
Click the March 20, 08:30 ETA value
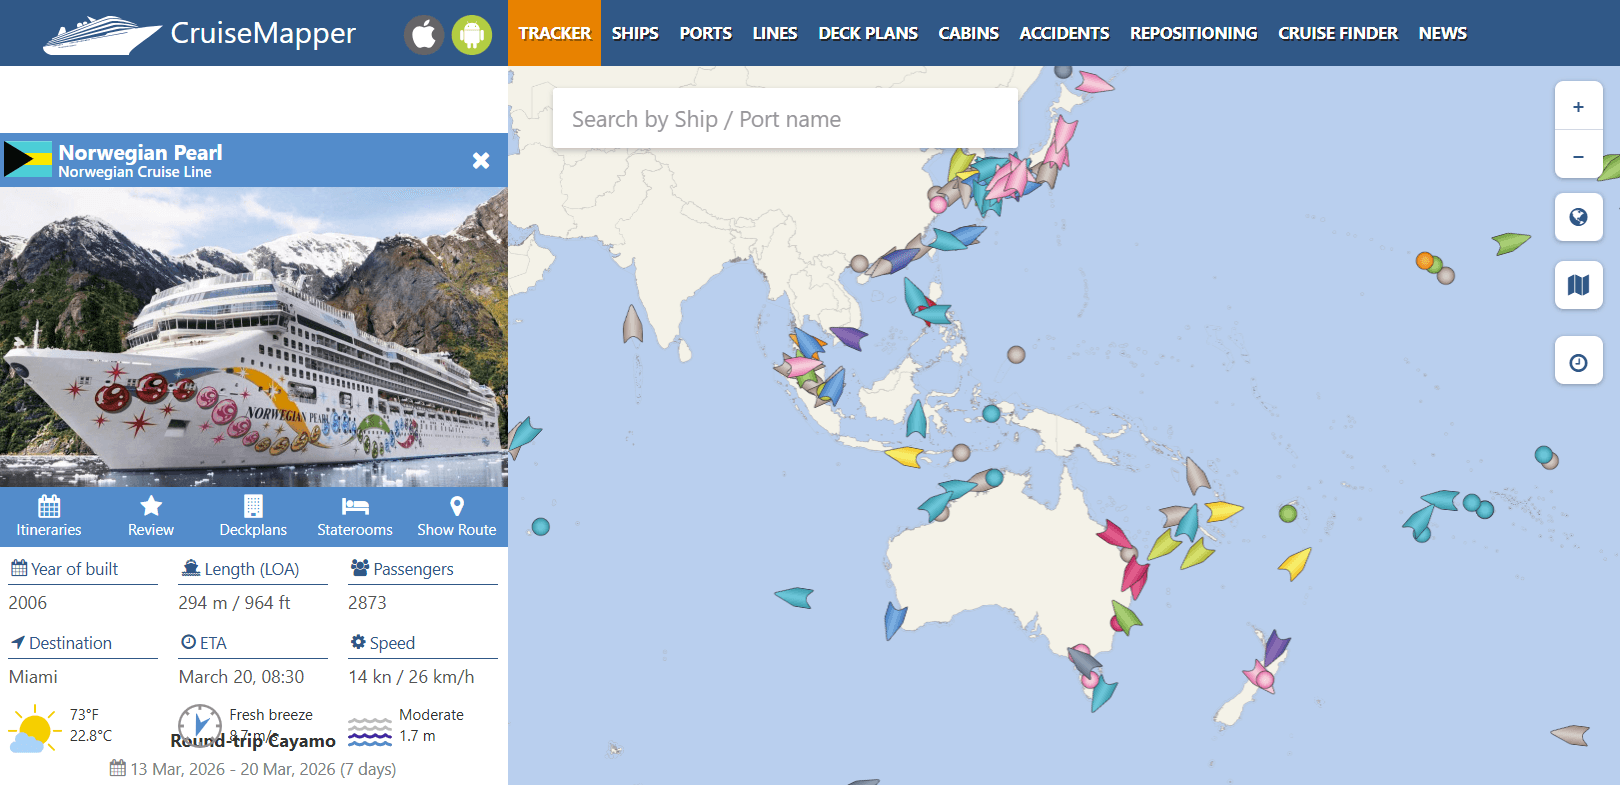(x=241, y=677)
